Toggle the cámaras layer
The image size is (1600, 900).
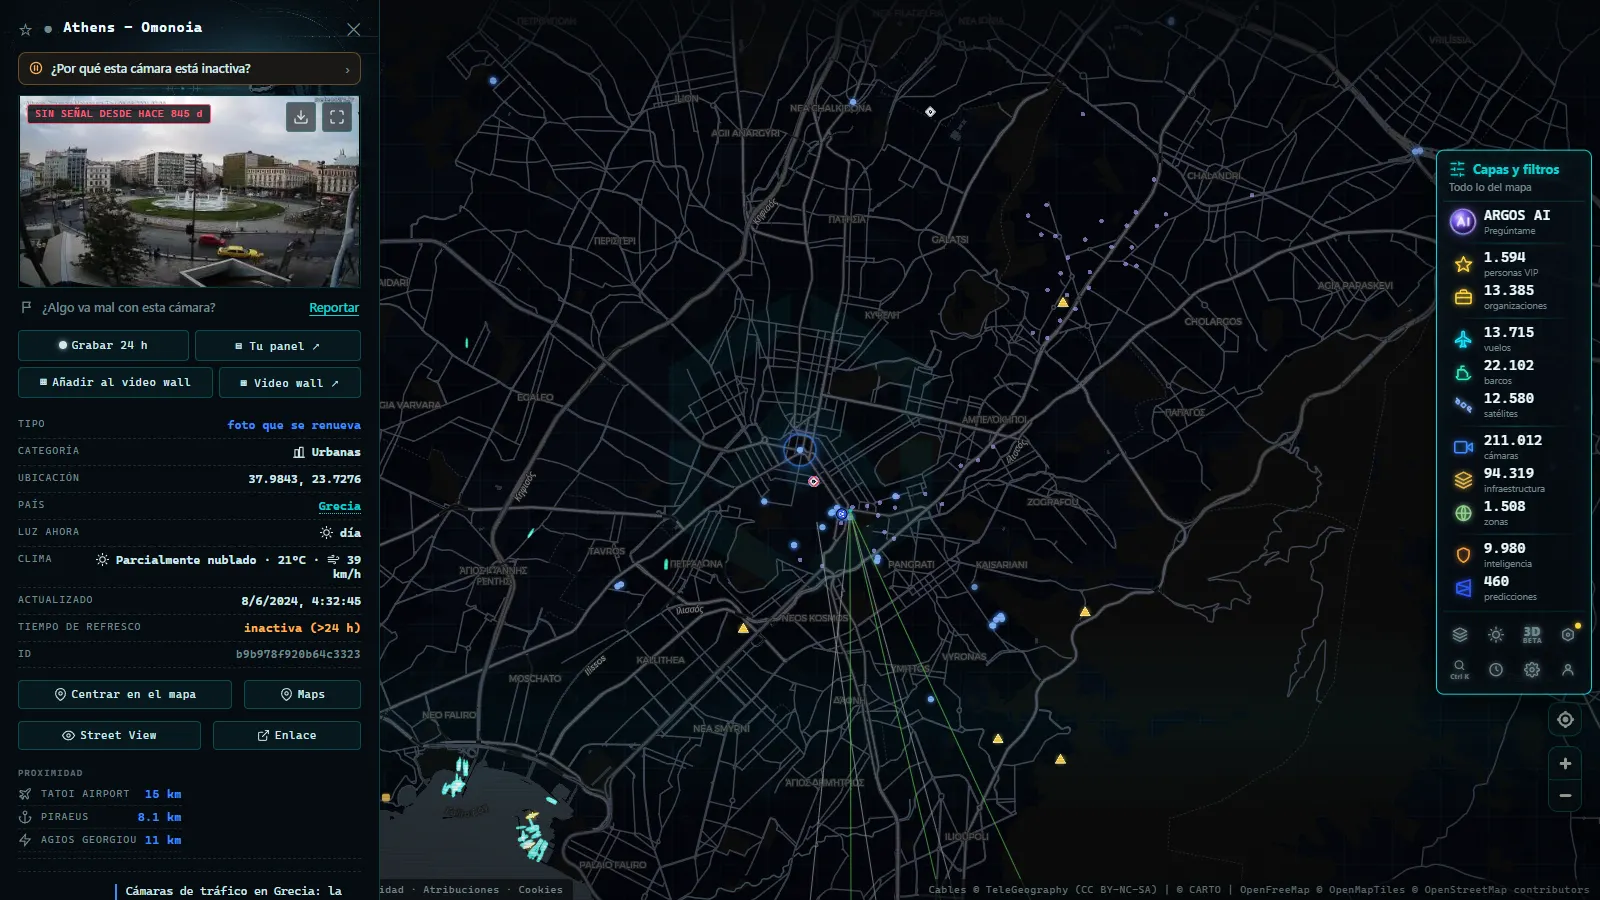1463,447
